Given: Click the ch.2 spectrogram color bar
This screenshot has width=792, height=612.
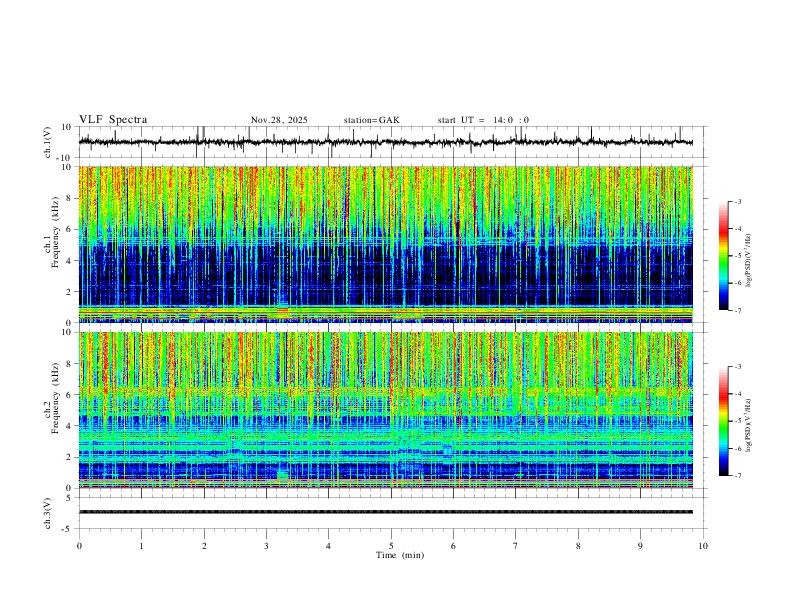Looking at the screenshot, I should coord(723,421).
